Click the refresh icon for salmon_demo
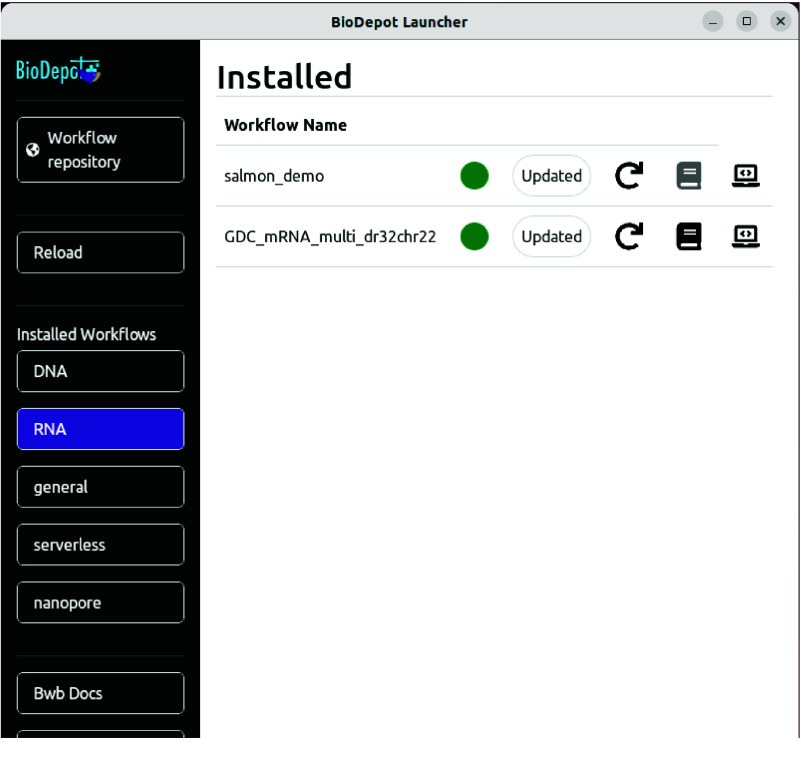This screenshot has width=801, height=765. coord(628,176)
